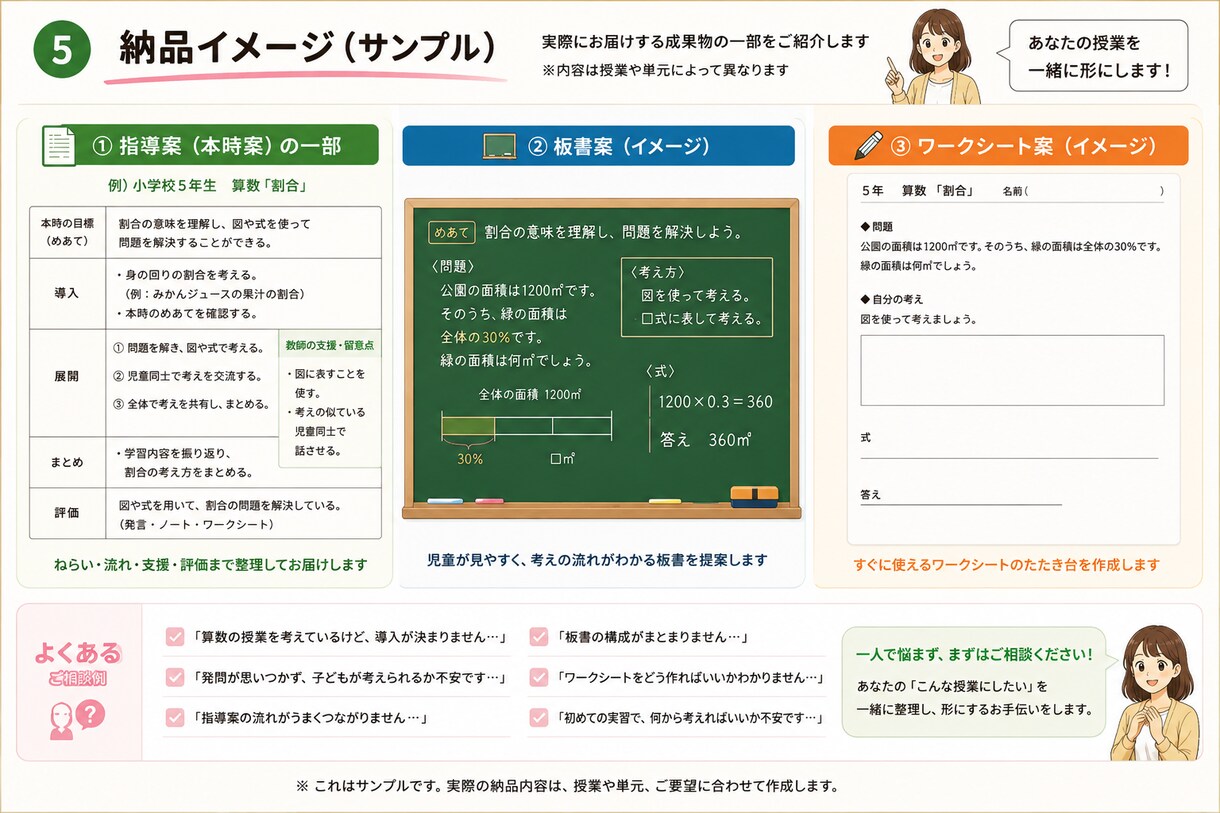Click the person with question mark consultation icon

click(77, 717)
